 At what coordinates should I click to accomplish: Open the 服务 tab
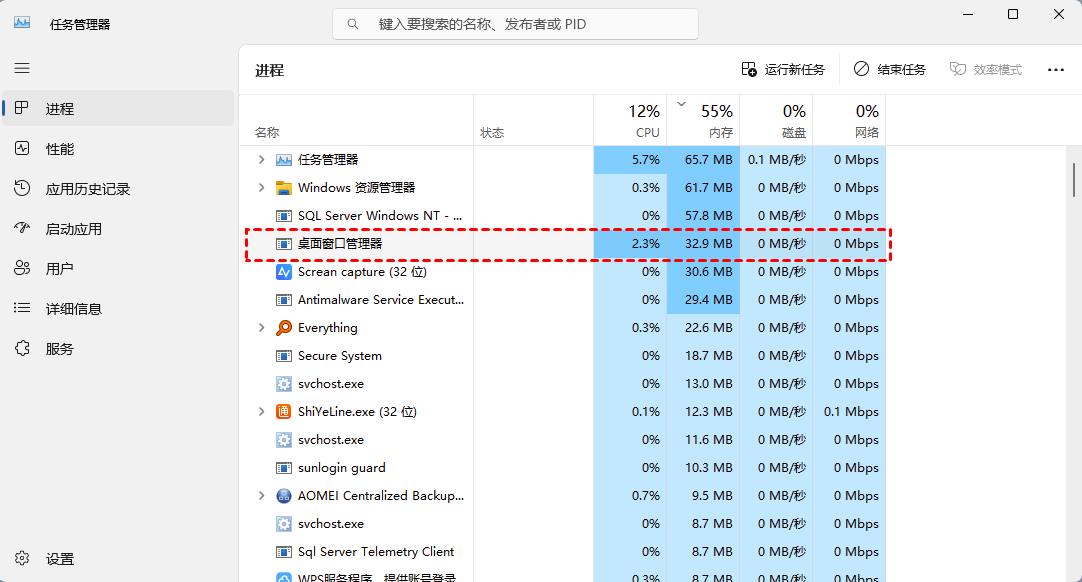118,349
